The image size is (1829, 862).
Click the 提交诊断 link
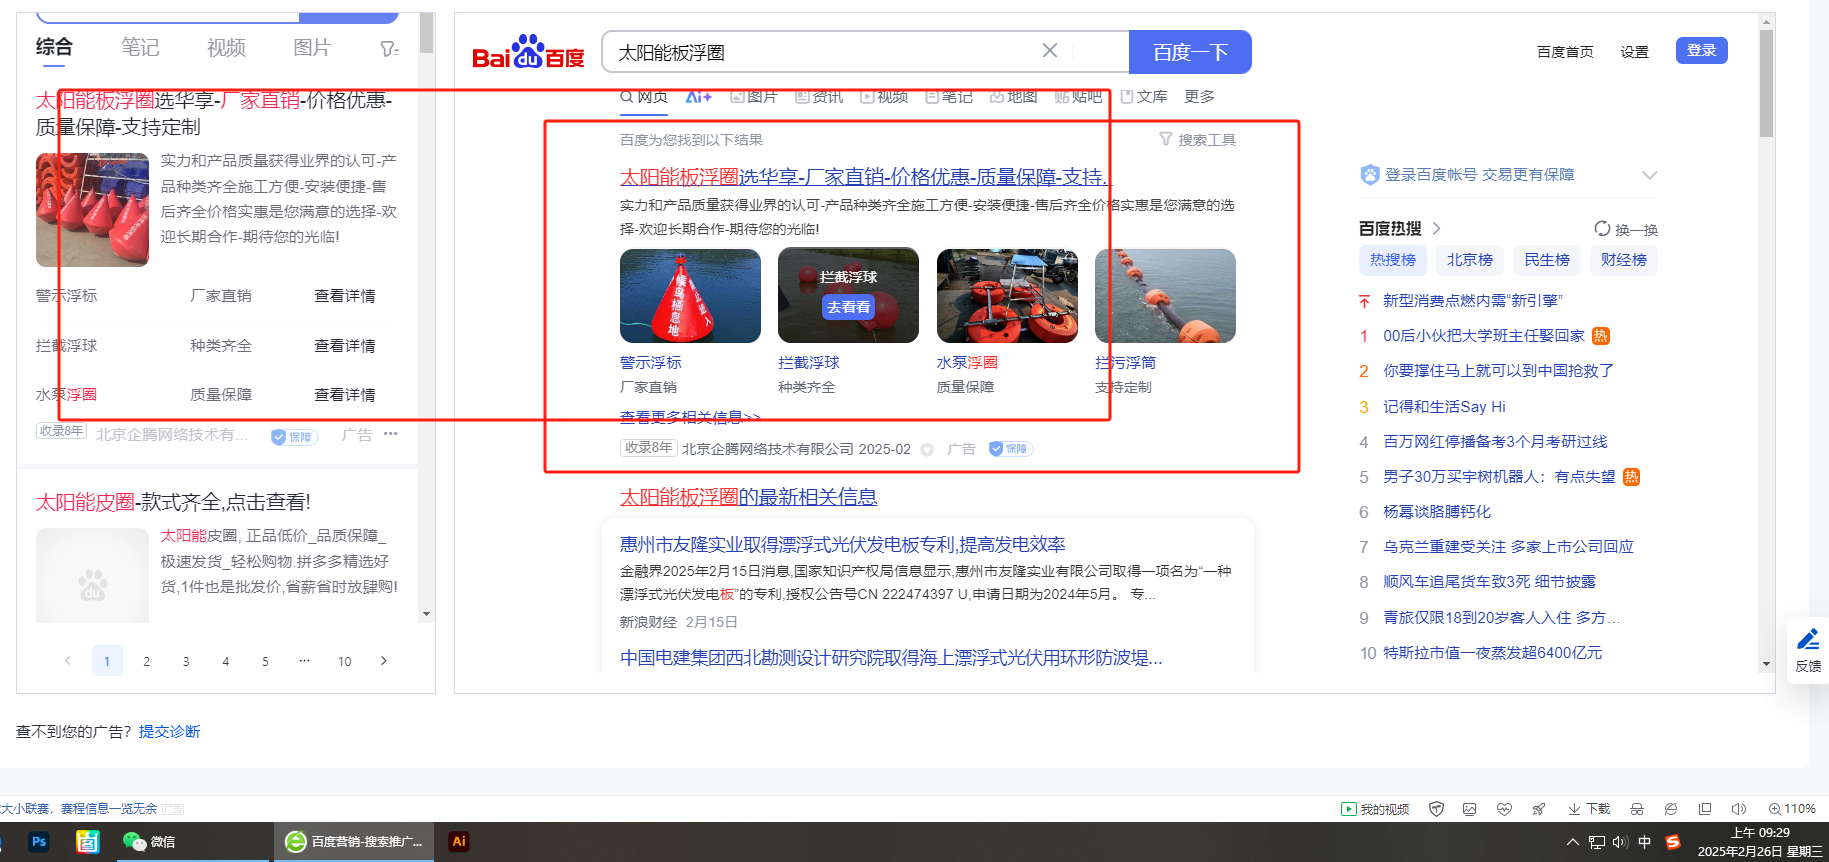coord(169,732)
